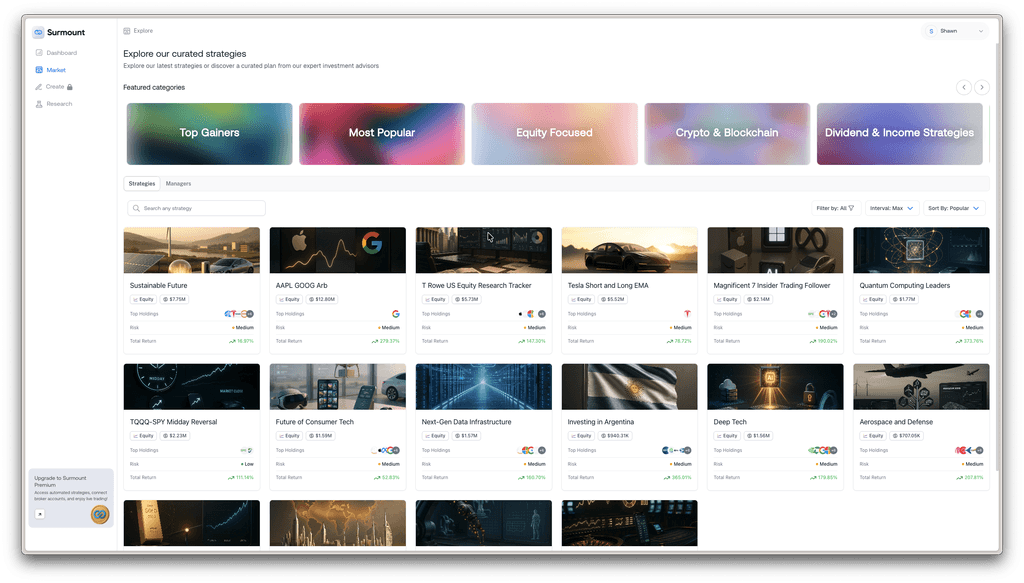
Task: Click Low risk on TQQQ-SPY card
Action: (x=248, y=464)
